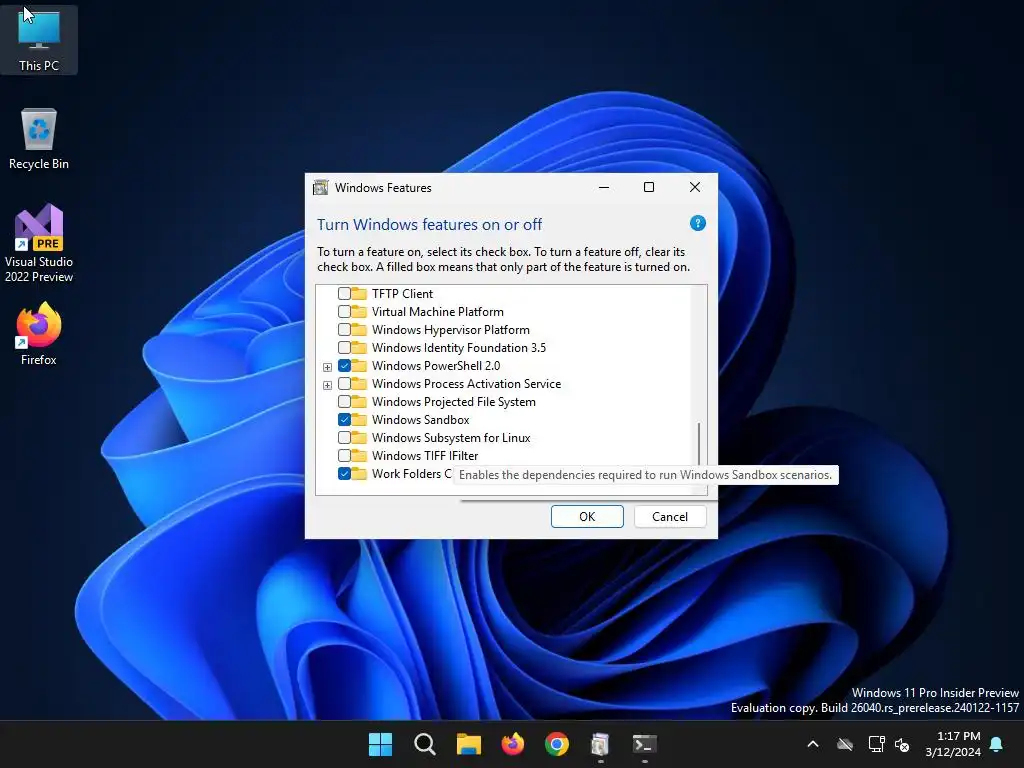Click the Windows Identity Foundation folder icon
The height and width of the screenshot is (768, 1024).
click(359, 347)
